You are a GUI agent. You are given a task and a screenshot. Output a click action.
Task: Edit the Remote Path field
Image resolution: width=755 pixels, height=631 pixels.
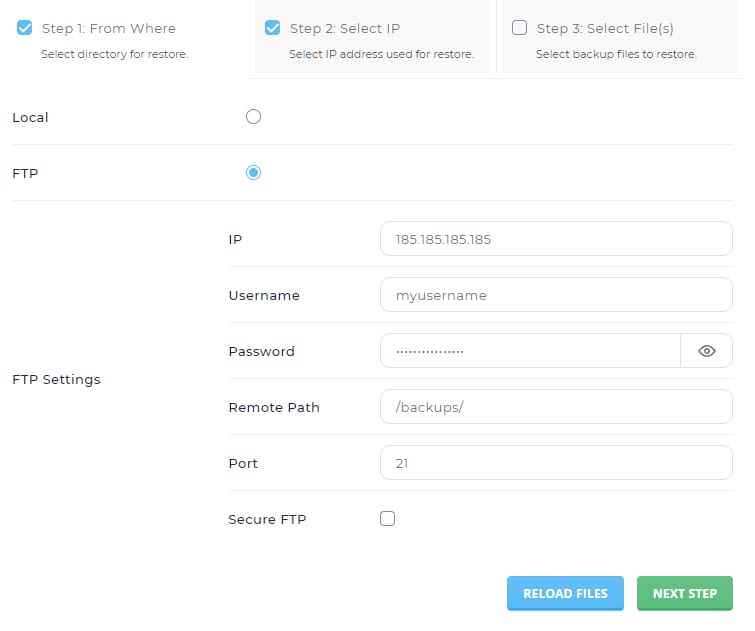click(x=556, y=408)
